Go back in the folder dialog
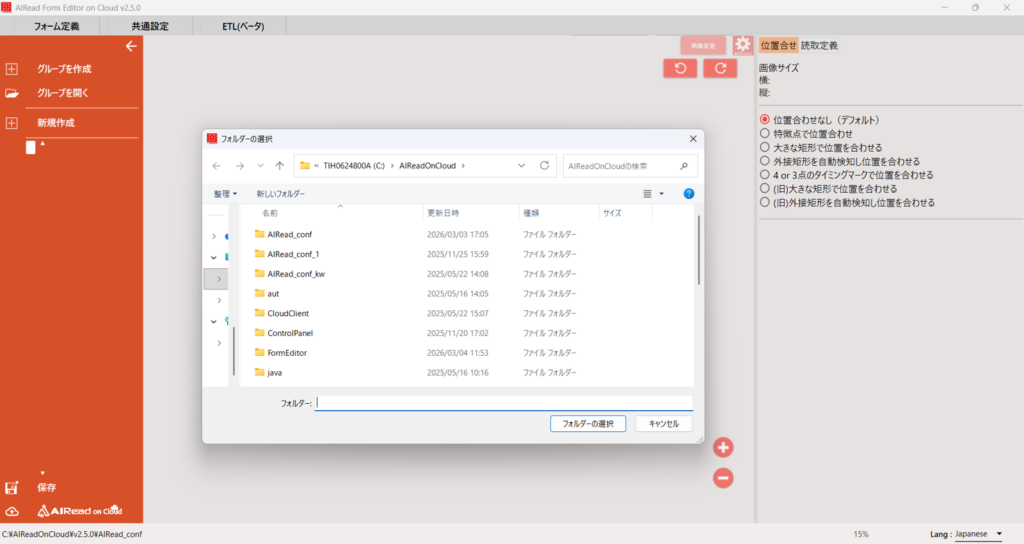The width and height of the screenshot is (1024, 544). click(x=217, y=166)
